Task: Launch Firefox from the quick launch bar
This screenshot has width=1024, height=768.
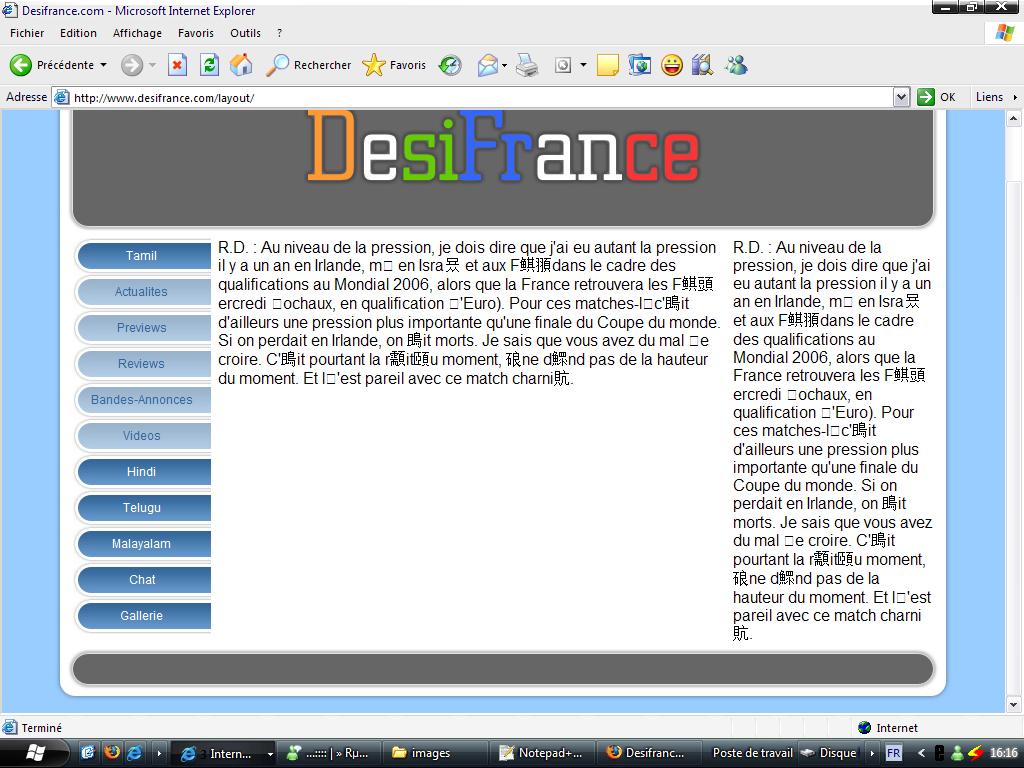Action: click(x=112, y=752)
